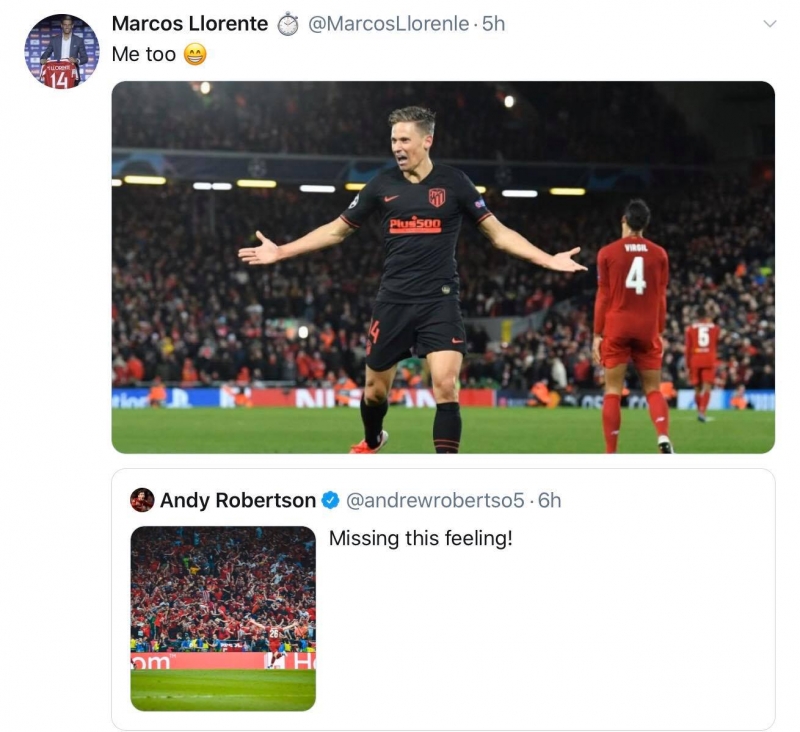Click the stopwatch emoji beside Marcos Llorente

288,24
